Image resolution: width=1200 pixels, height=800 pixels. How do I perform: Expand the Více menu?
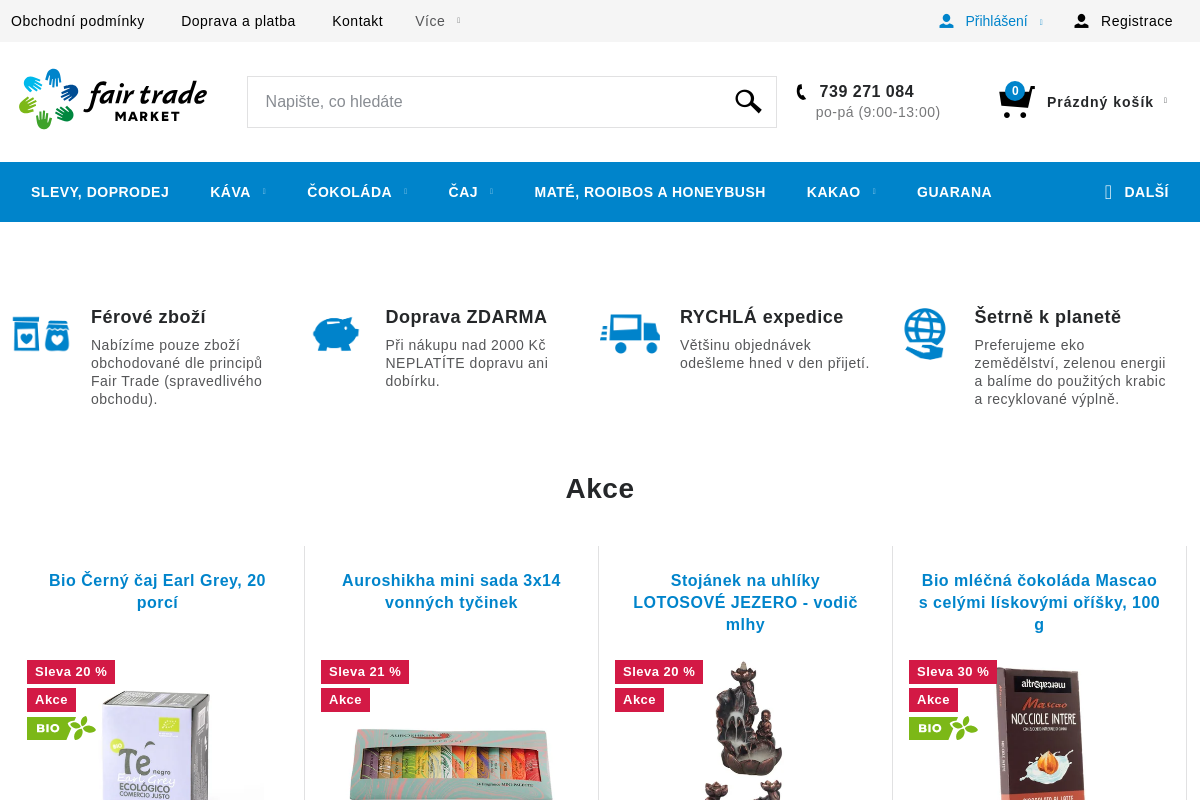pyautogui.click(x=438, y=21)
